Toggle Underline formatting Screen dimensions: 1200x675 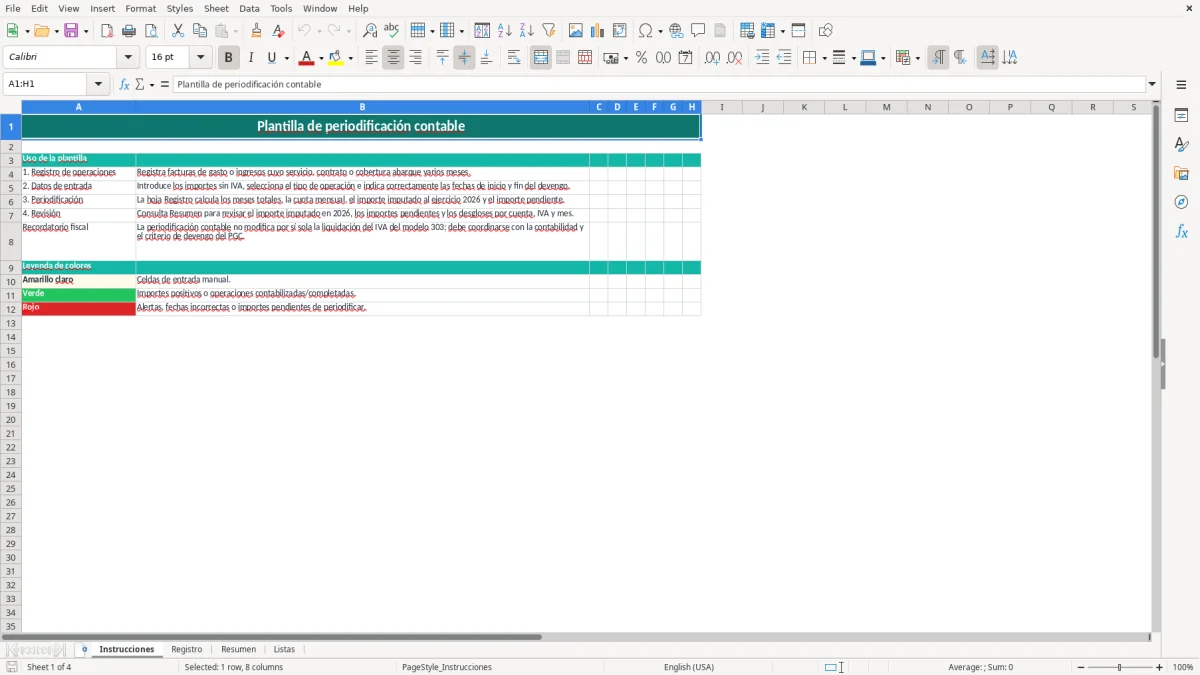tap(271, 58)
